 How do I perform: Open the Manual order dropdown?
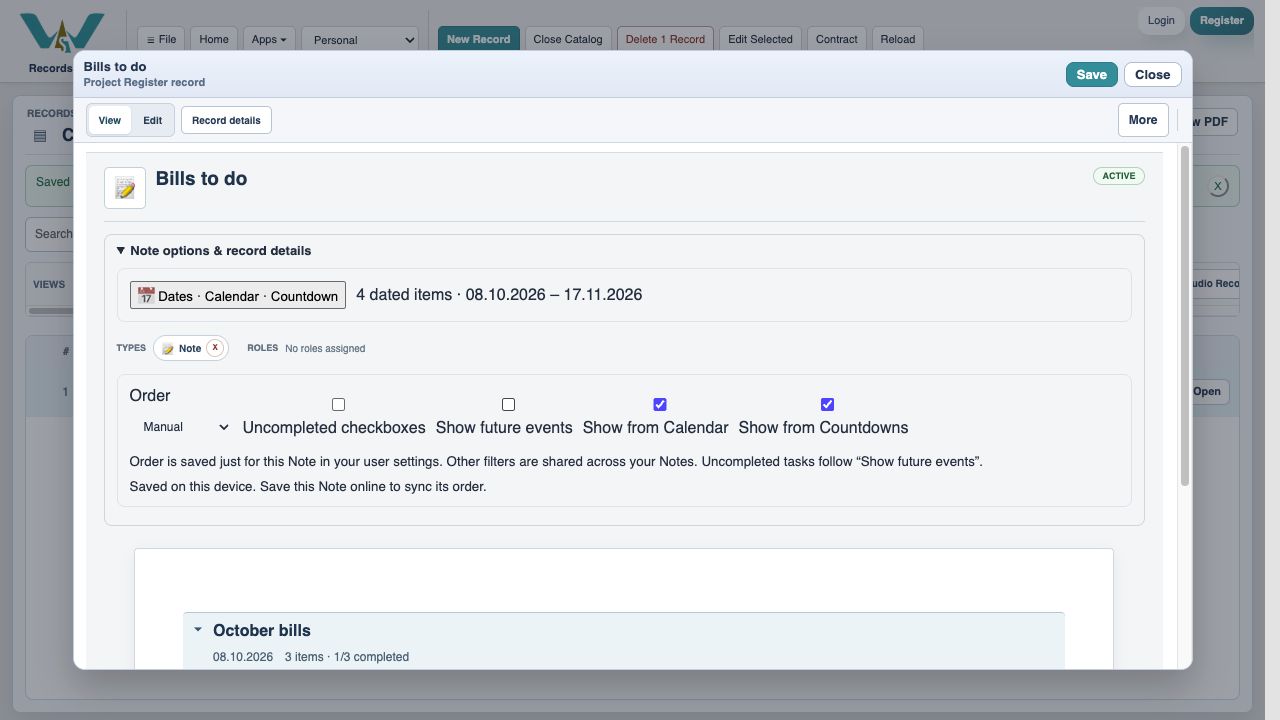(x=184, y=427)
